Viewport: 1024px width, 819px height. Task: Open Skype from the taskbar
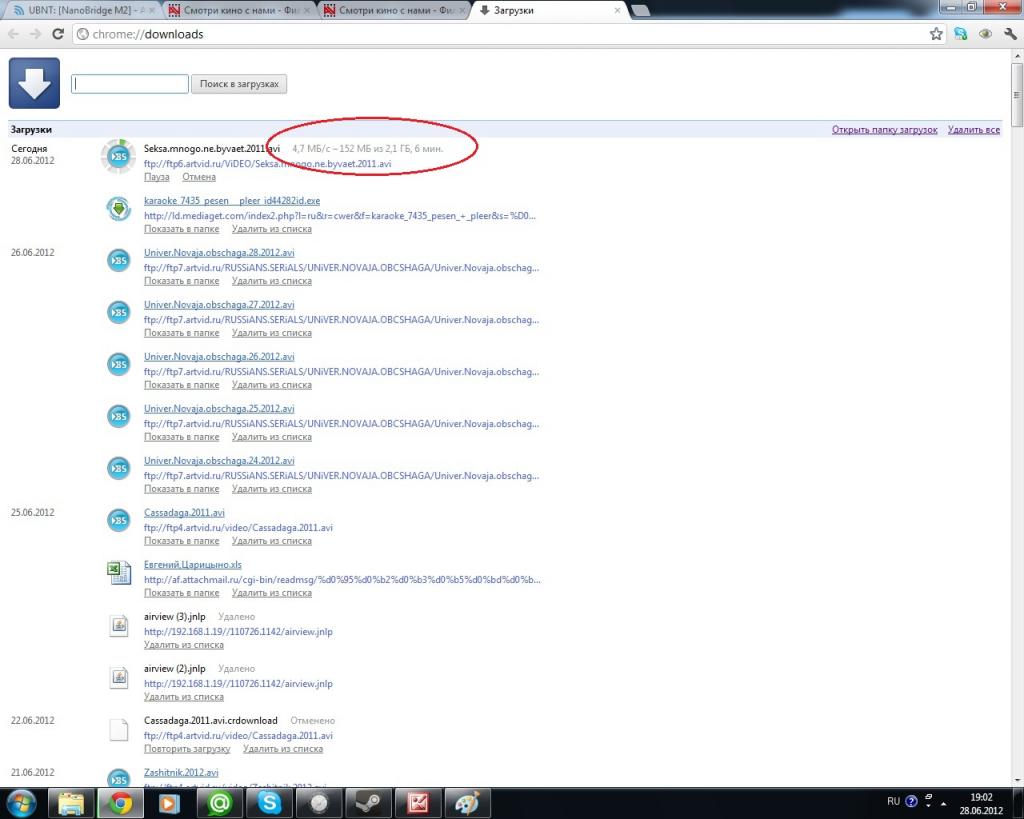[269, 803]
